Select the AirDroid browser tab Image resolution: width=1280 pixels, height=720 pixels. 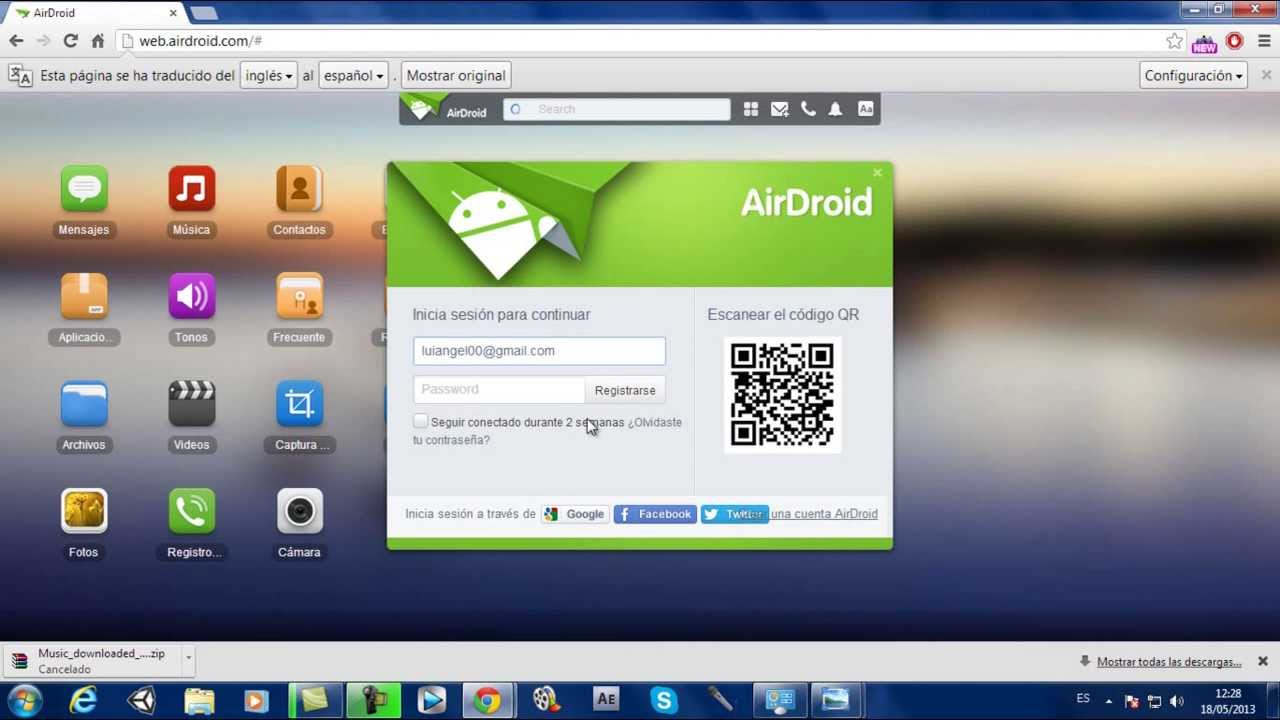coord(95,13)
